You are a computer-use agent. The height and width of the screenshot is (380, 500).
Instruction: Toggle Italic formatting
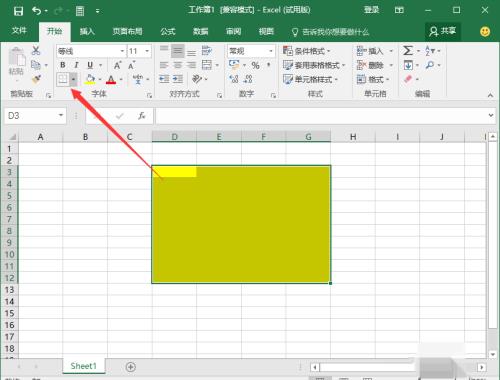[x=76, y=65]
